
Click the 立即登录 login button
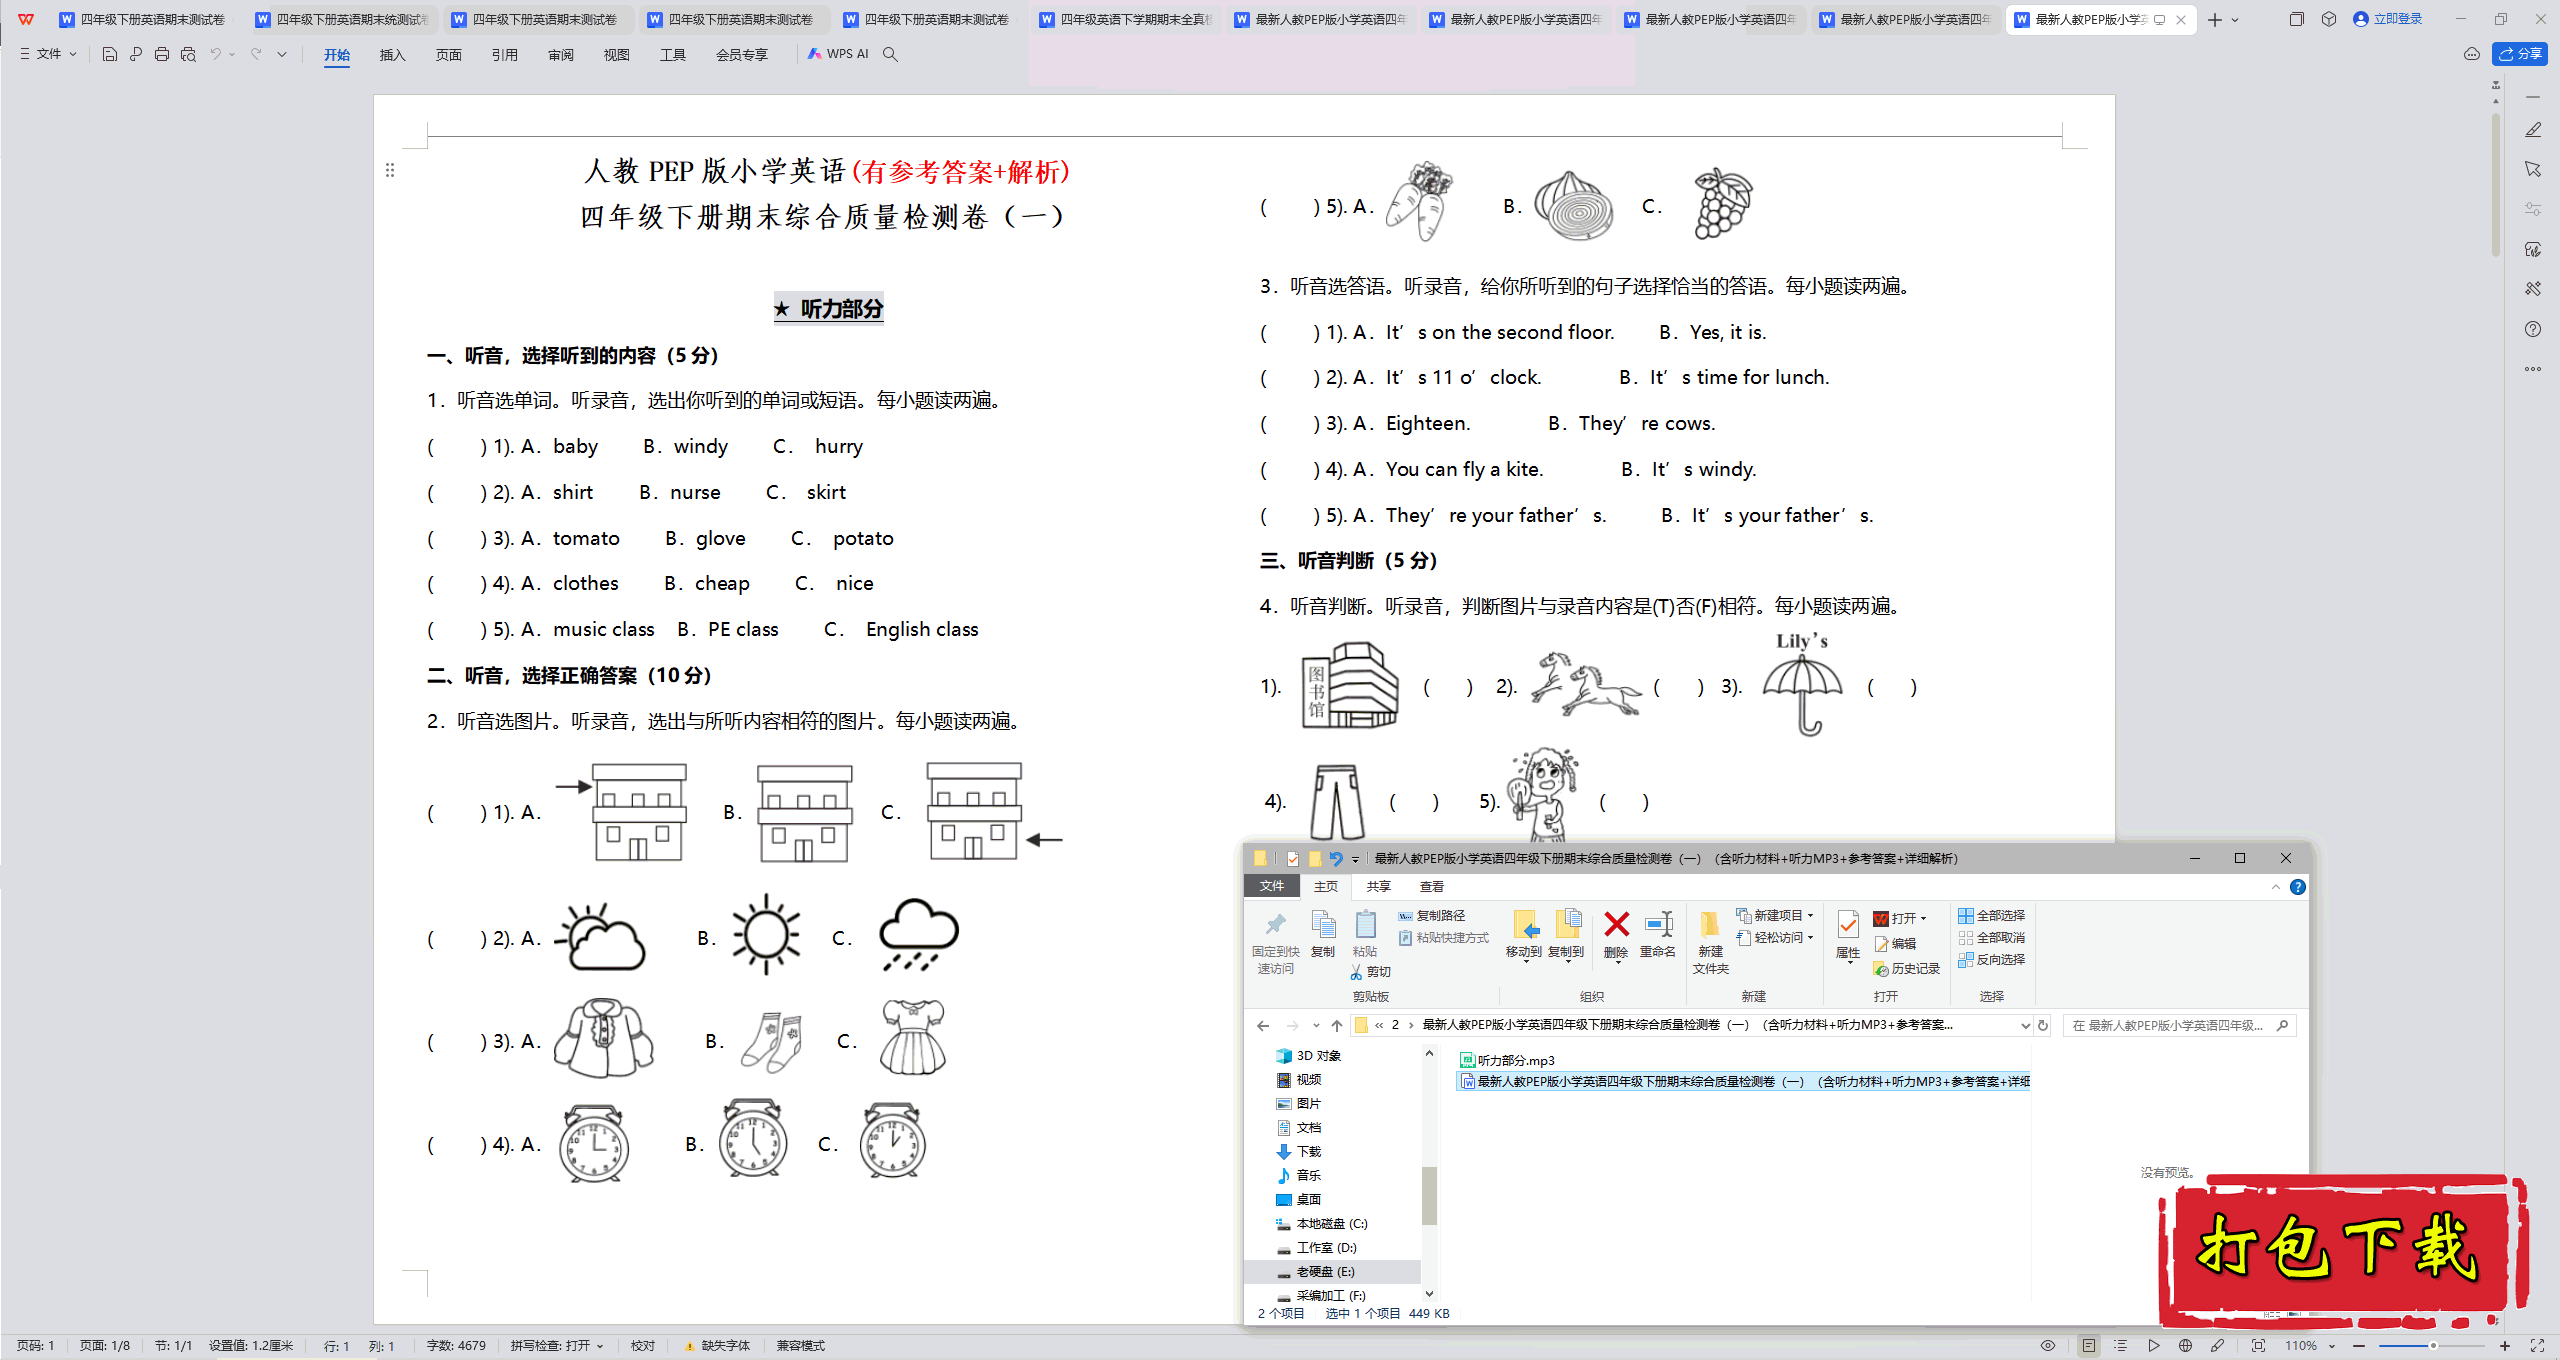[2388, 19]
